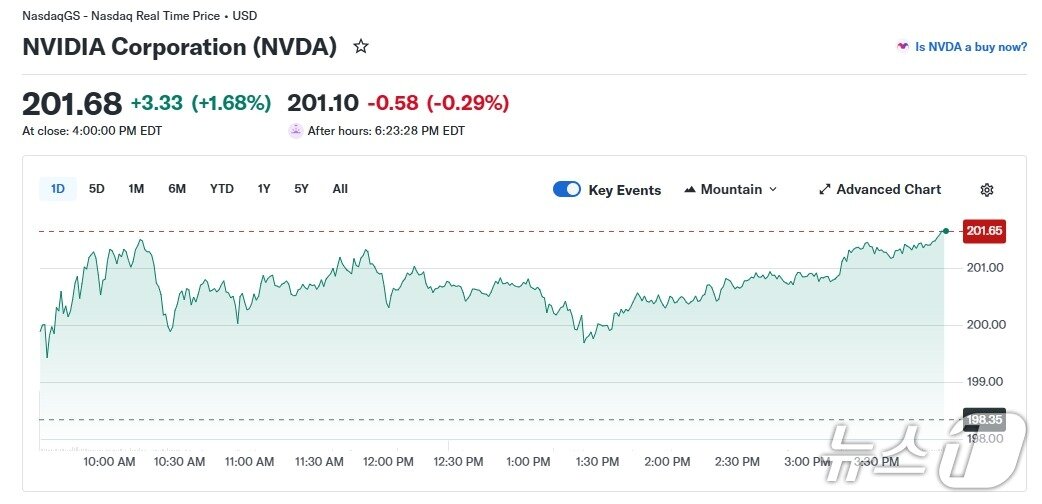Choose the 1M chart range

pyautogui.click(x=136, y=189)
